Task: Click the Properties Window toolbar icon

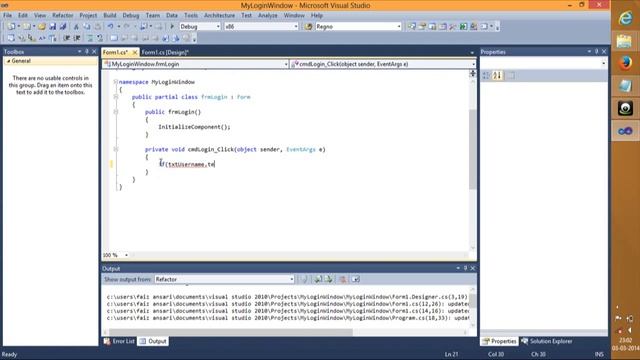Action: (x=422, y=27)
